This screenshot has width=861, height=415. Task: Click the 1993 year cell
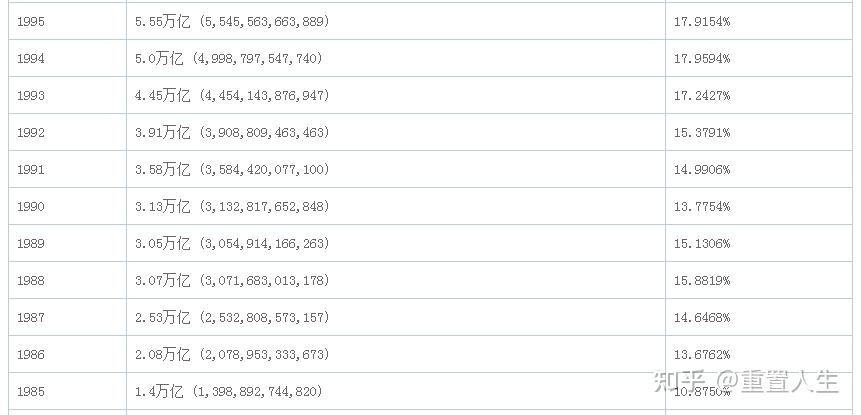31,95
